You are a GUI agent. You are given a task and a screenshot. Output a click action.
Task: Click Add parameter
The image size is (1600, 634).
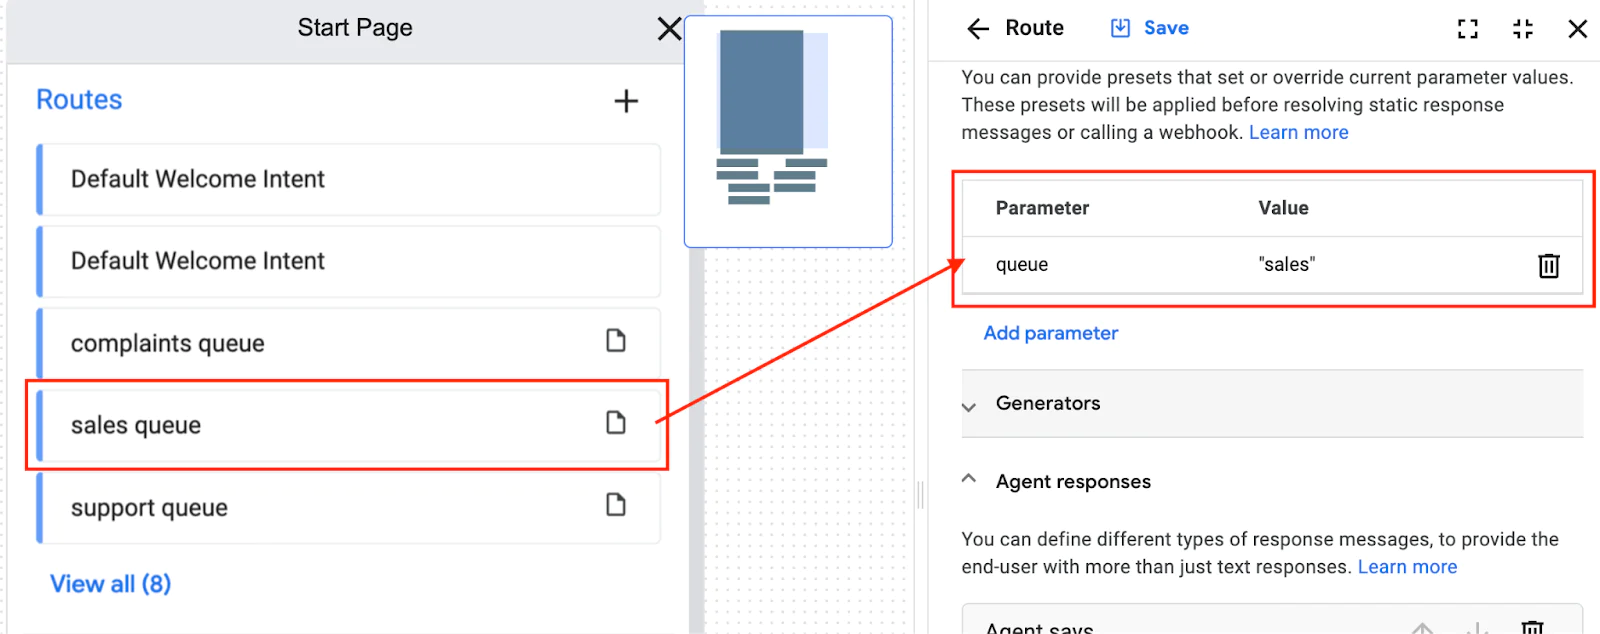click(1051, 333)
